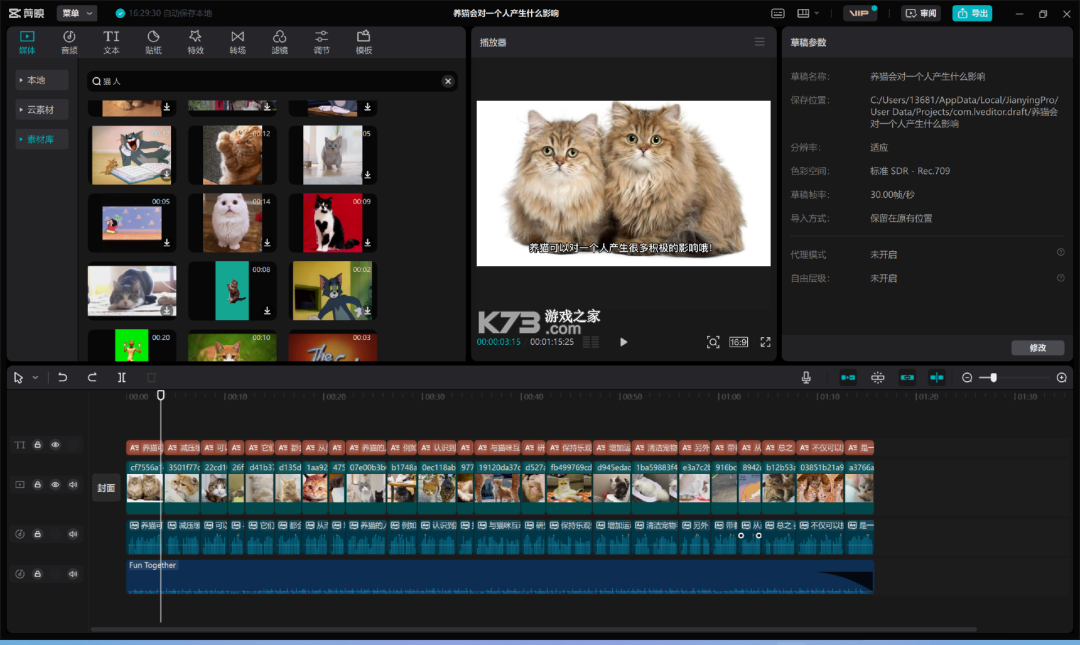Mute the narration audio track
1080x645 pixels.
(72, 534)
